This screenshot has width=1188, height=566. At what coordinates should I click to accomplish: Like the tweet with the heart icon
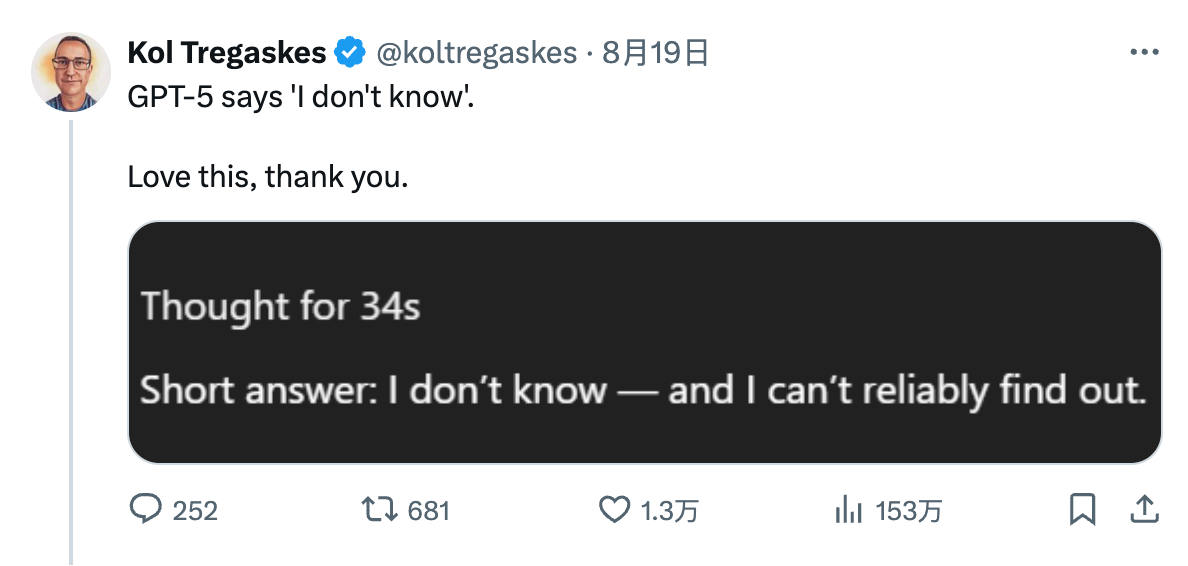[x=614, y=510]
